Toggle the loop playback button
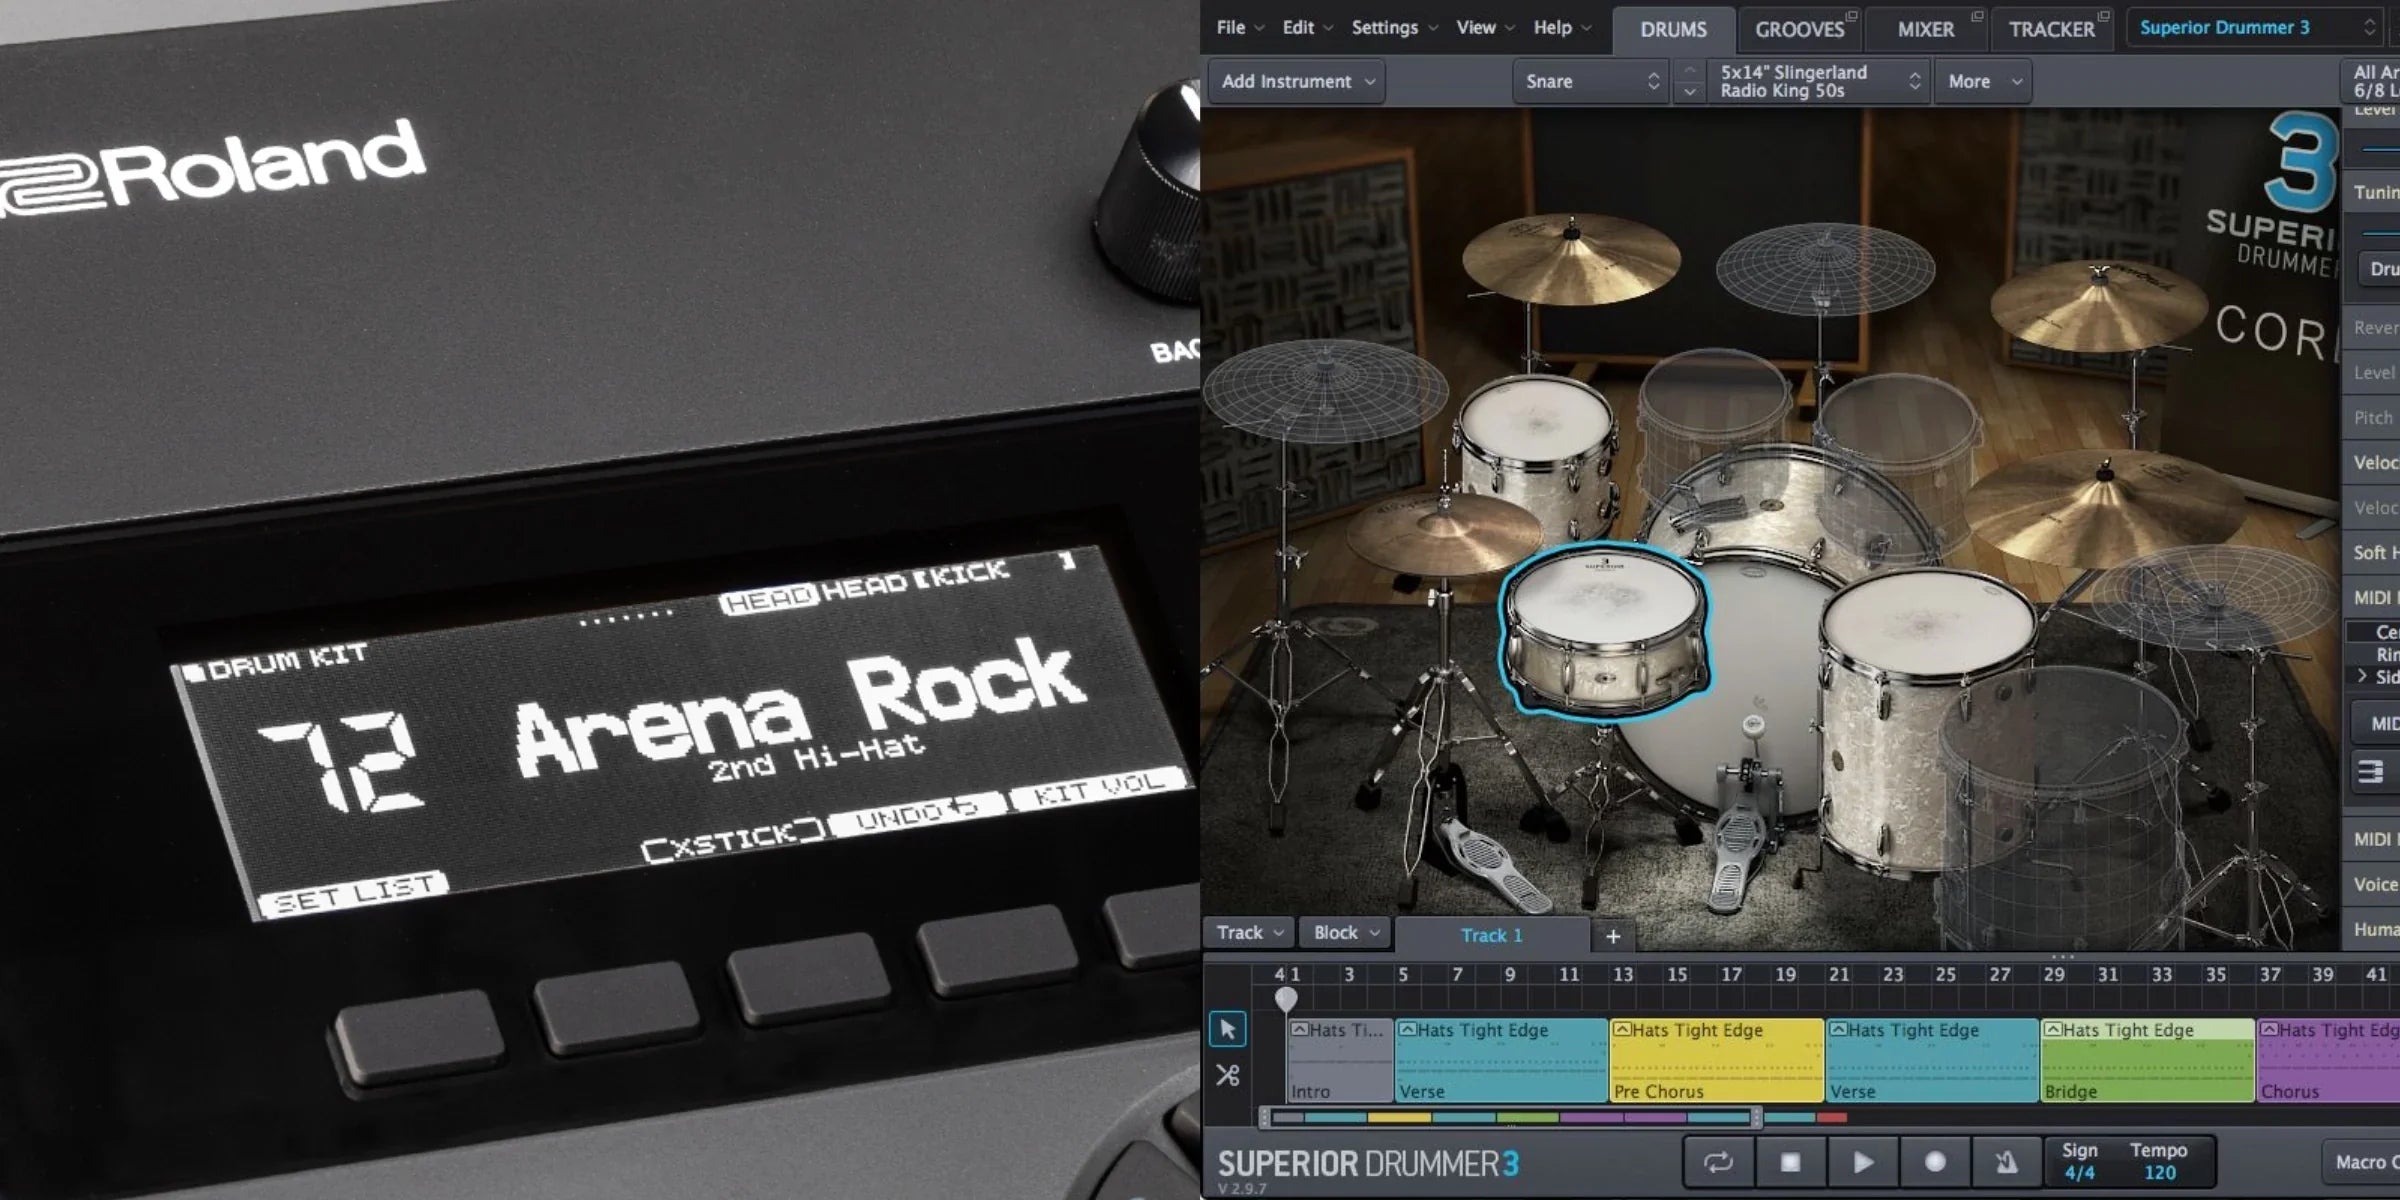This screenshot has height=1200, width=2400. tap(1718, 1162)
